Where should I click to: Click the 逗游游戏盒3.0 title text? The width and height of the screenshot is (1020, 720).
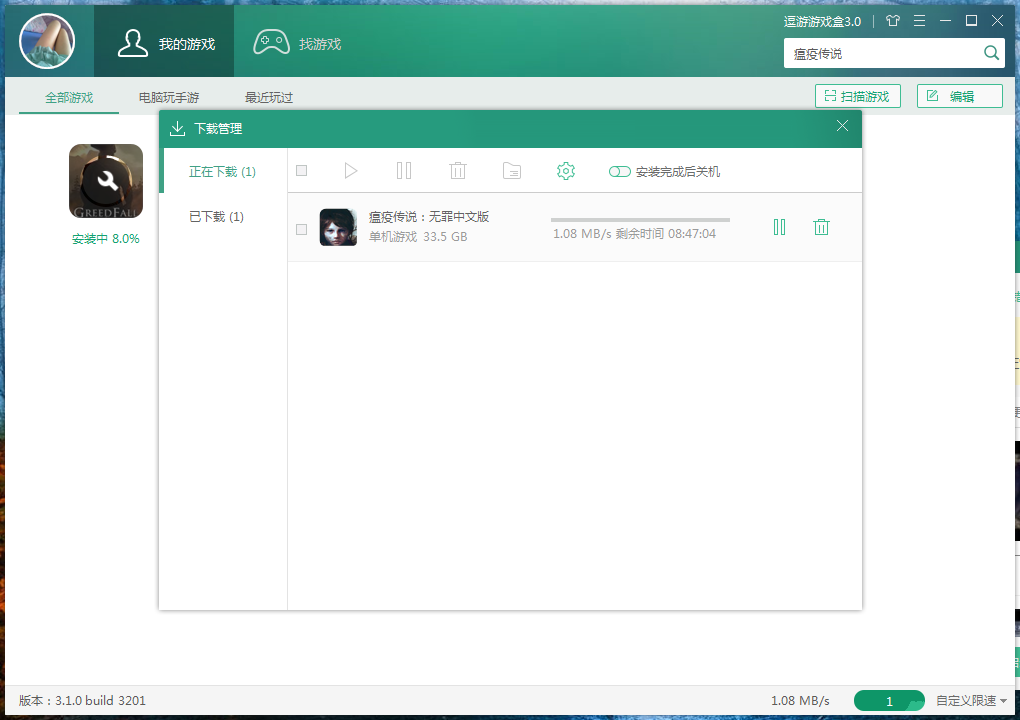pos(822,21)
